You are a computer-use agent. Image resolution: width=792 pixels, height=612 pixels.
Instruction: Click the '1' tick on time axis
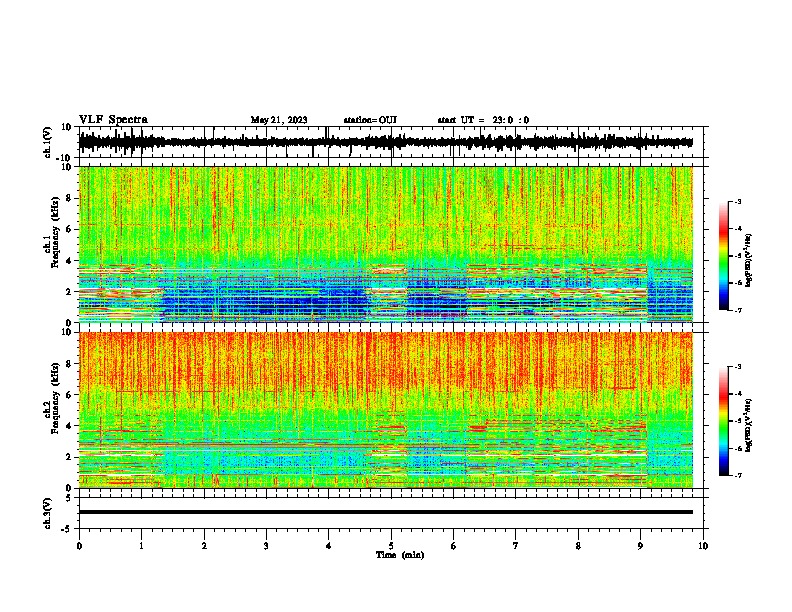pyautogui.click(x=141, y=546)
